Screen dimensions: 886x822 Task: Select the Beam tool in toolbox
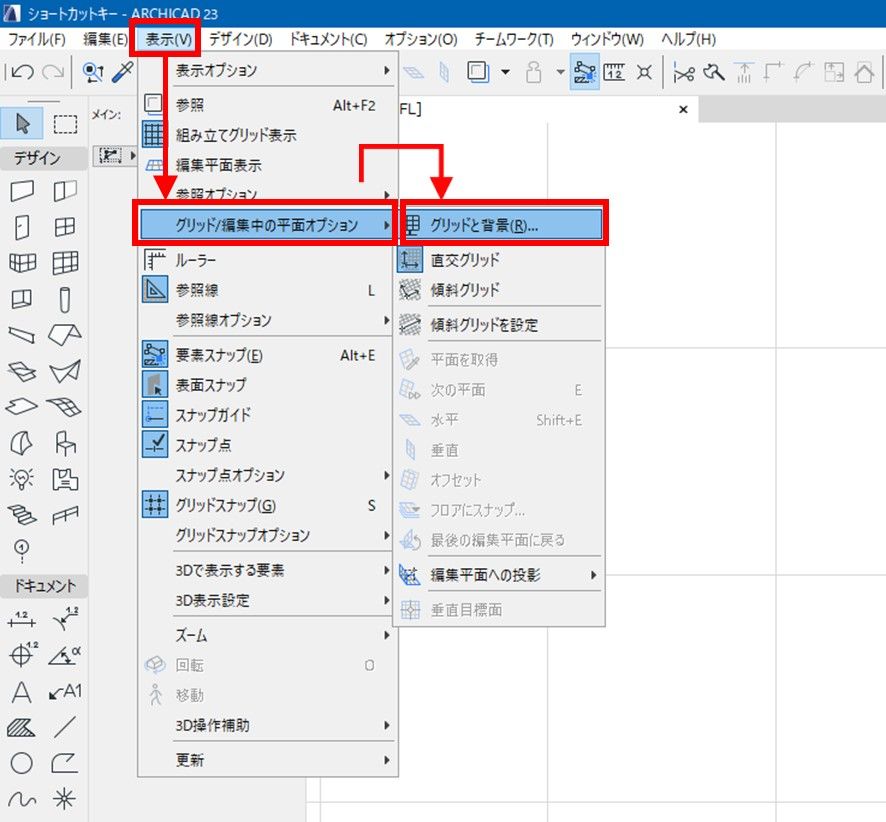click(x=22, y=336)
